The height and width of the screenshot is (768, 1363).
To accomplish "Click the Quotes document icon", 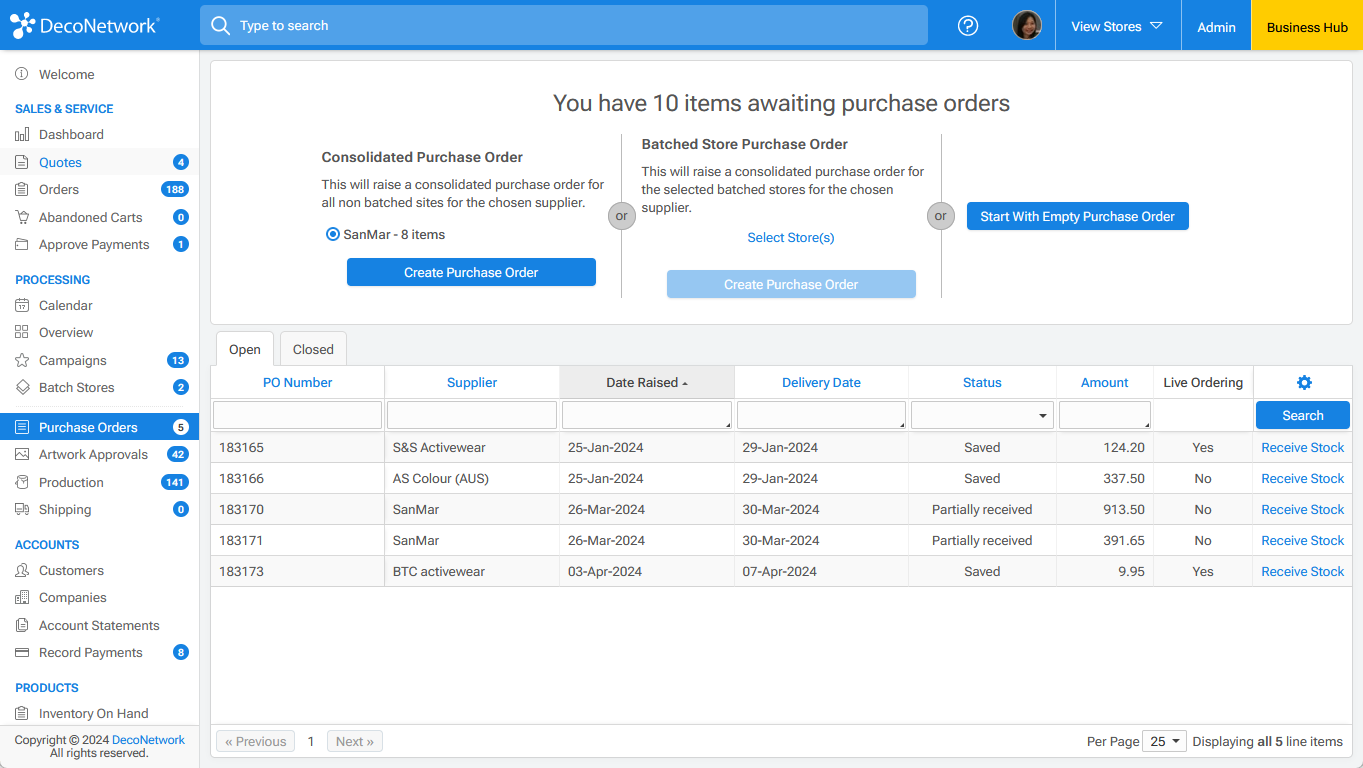I will click(22, 162).
